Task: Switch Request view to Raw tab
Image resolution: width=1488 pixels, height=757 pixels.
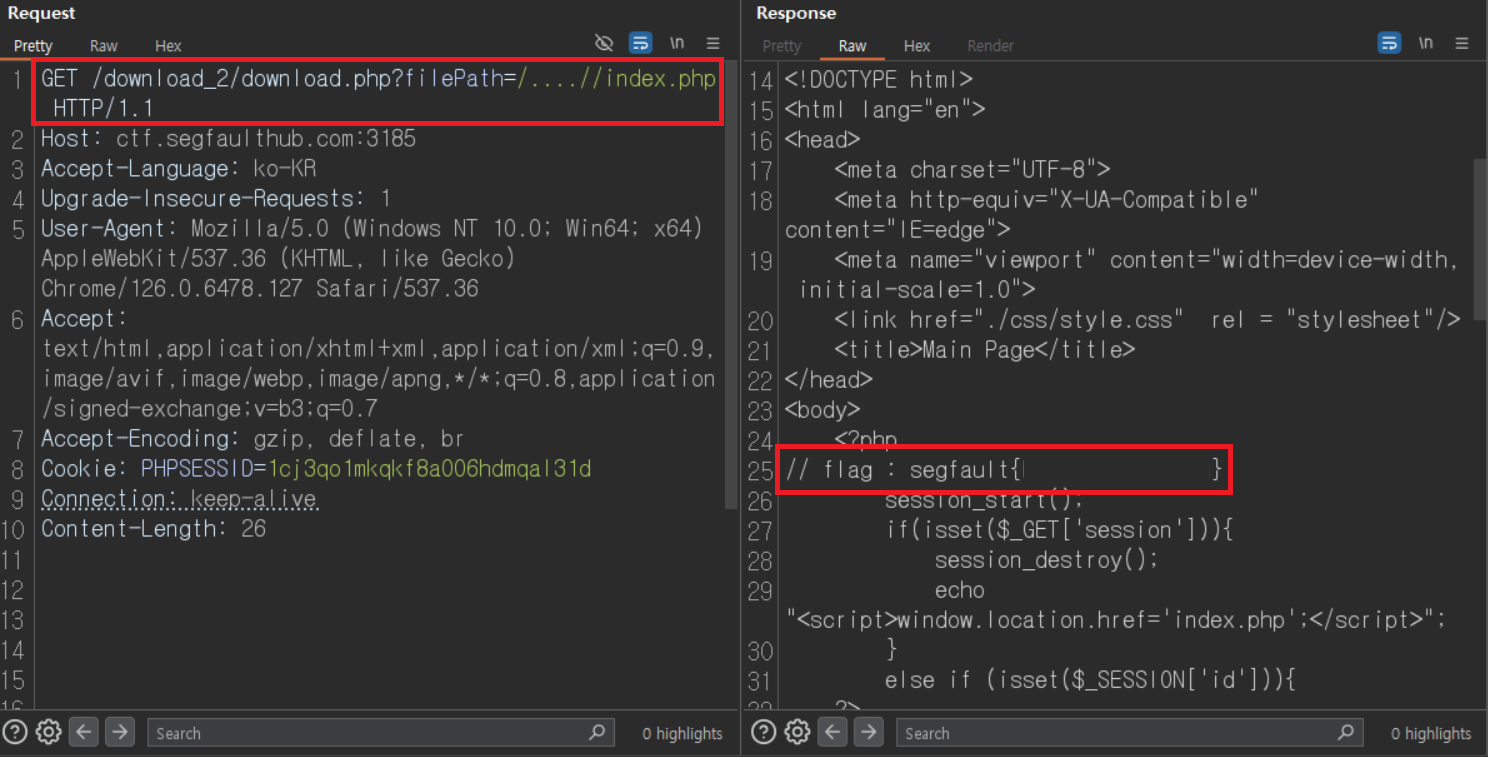Action: pyautogui.click(x=103, y=46)
